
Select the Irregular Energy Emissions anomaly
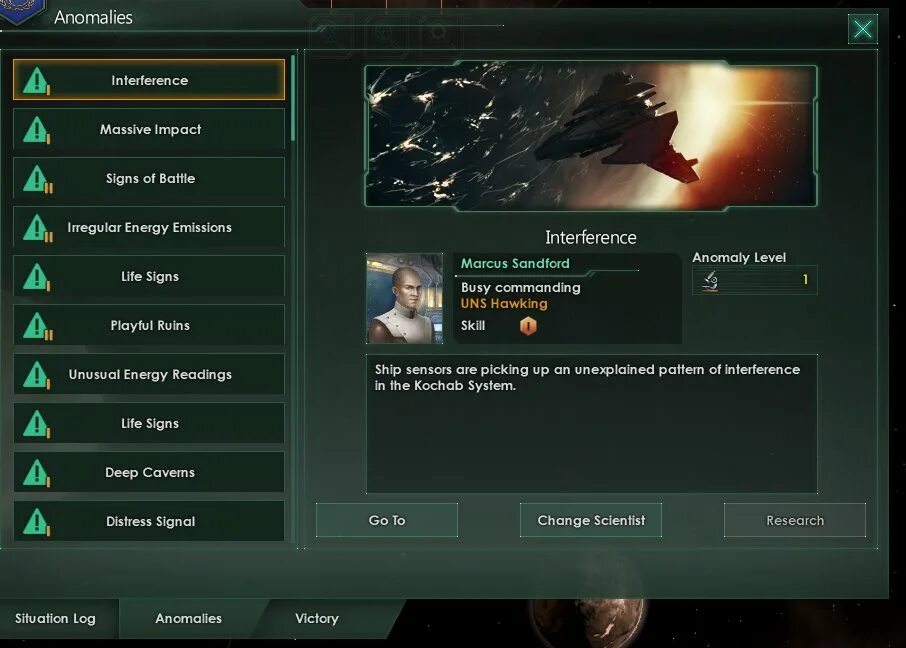[149, 227]
